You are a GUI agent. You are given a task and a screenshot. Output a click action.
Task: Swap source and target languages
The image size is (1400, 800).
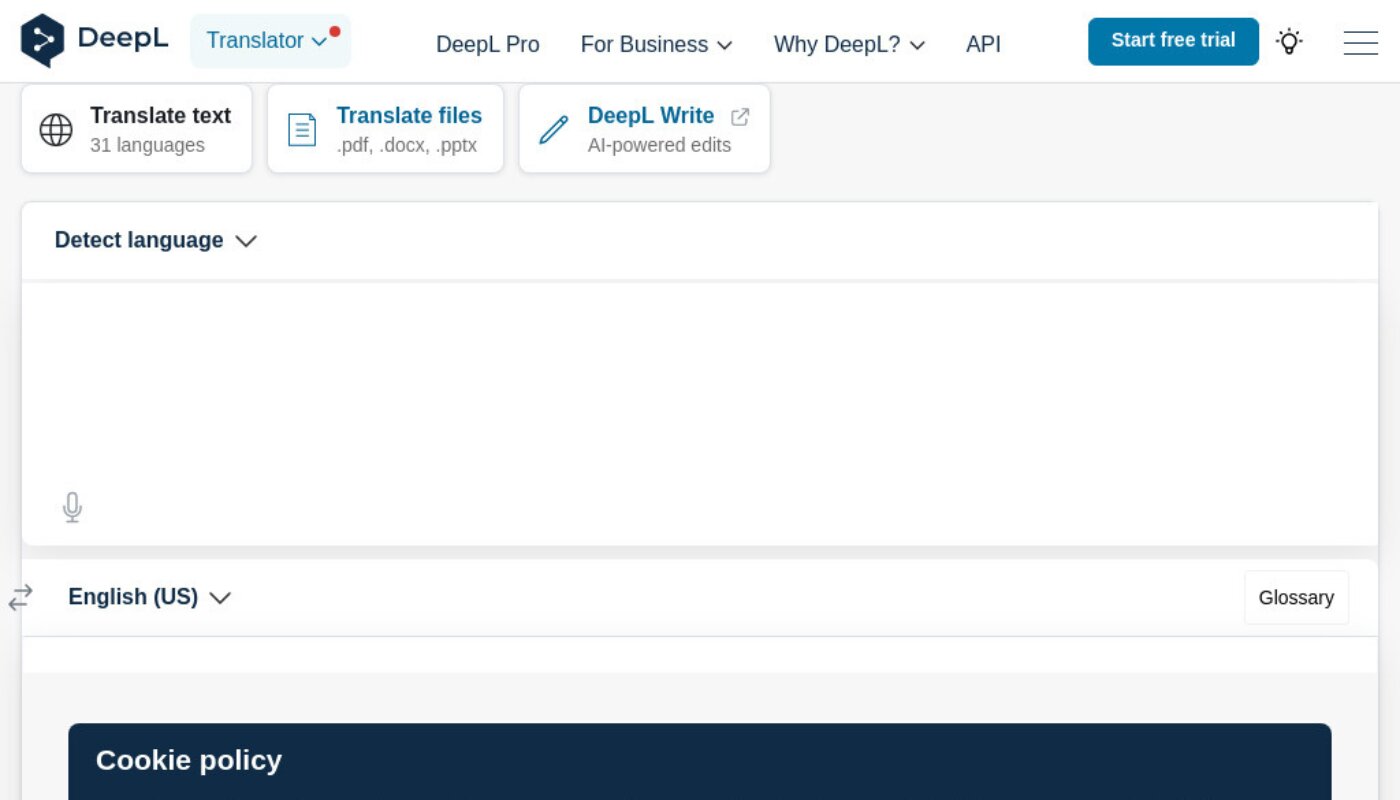point(21,597)
